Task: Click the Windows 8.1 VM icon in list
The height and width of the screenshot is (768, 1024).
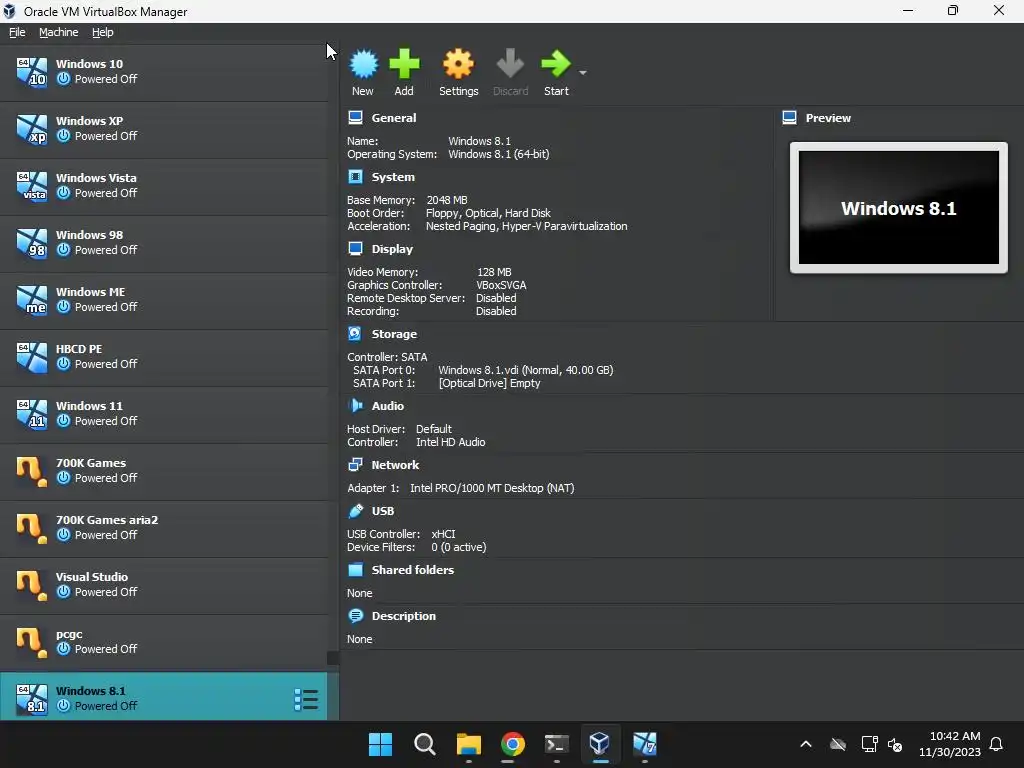Action: 31,699
